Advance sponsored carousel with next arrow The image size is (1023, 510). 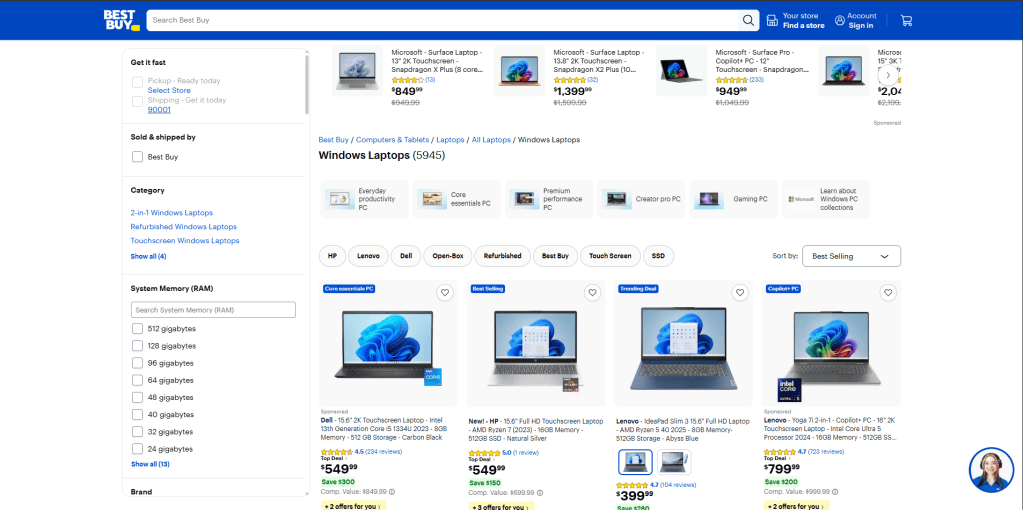[887, 75]
